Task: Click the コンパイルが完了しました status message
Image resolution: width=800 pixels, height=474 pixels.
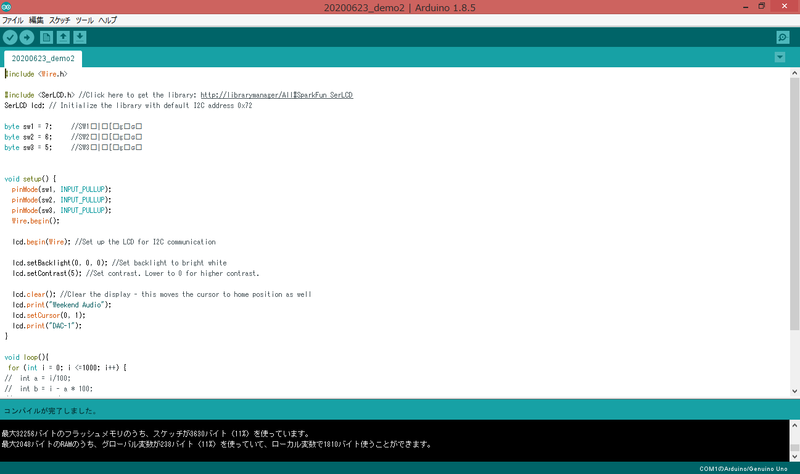Action: [x=50, y=411]
